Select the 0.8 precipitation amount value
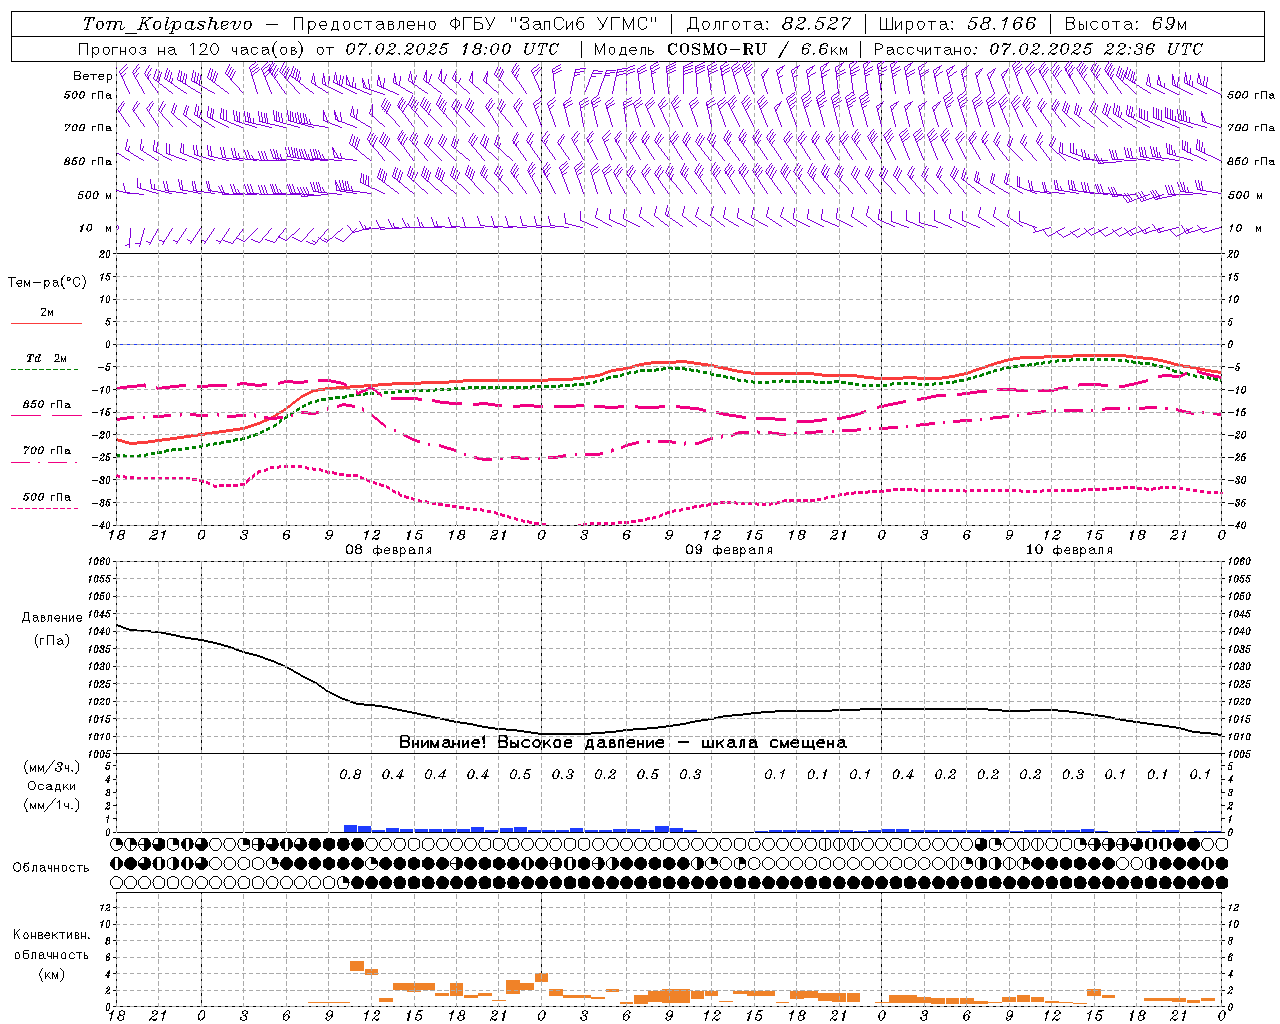Screen dimensions: 1280x1024 [350, 774]
